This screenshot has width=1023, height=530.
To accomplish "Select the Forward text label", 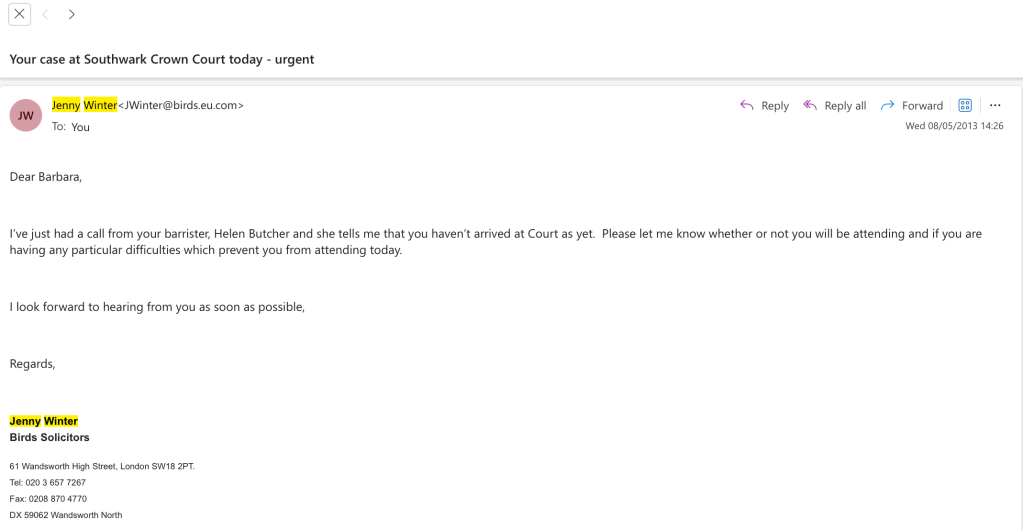I will point(922,106).
